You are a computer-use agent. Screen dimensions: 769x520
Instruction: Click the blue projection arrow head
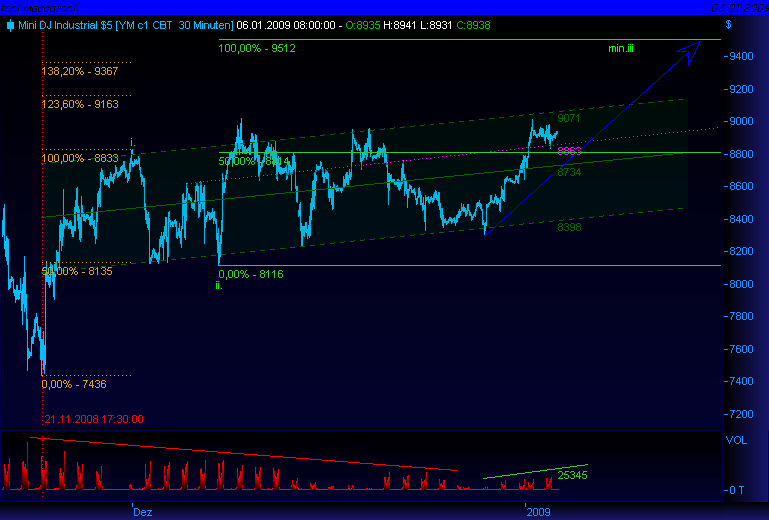(x=691, y=51)
